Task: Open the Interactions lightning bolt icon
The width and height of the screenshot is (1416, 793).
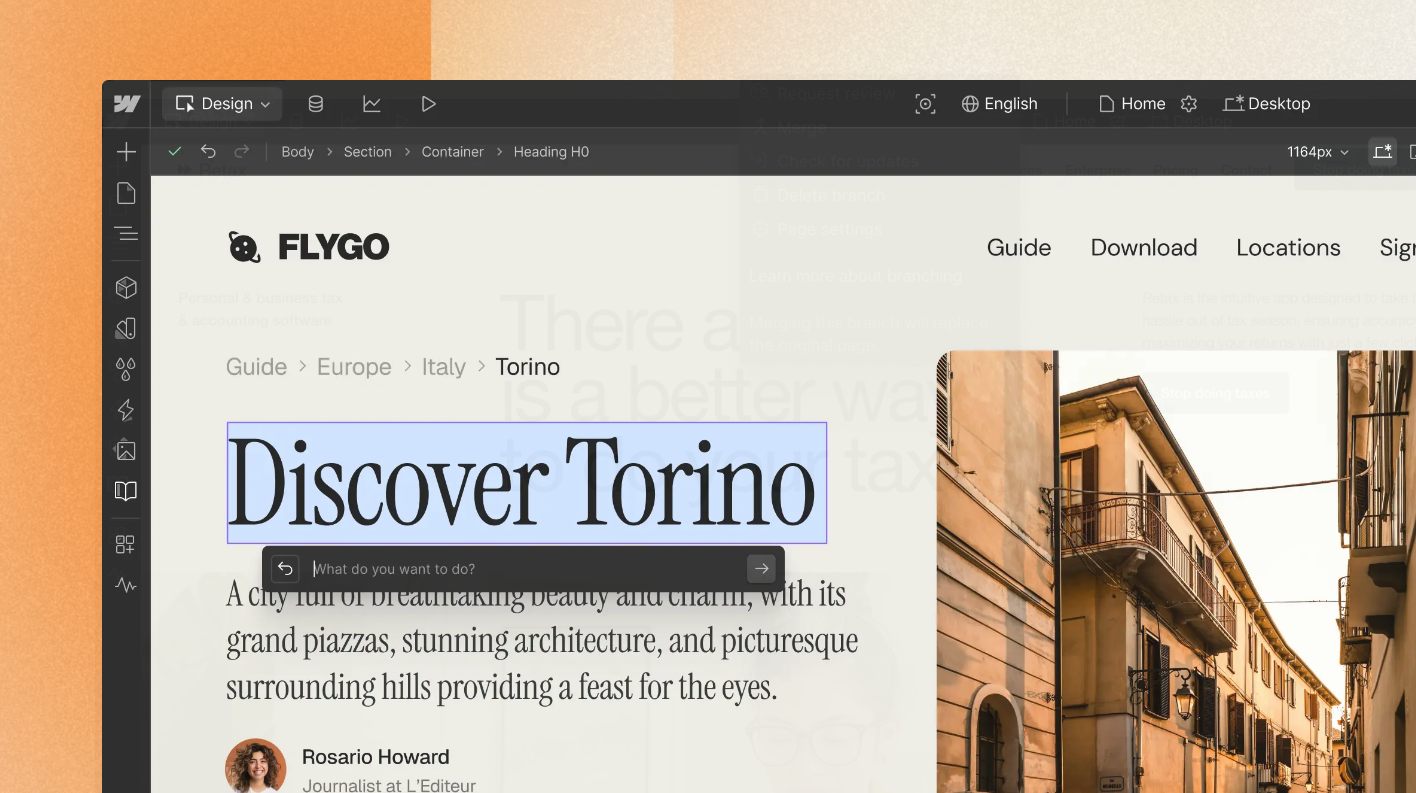Action: 126,410
